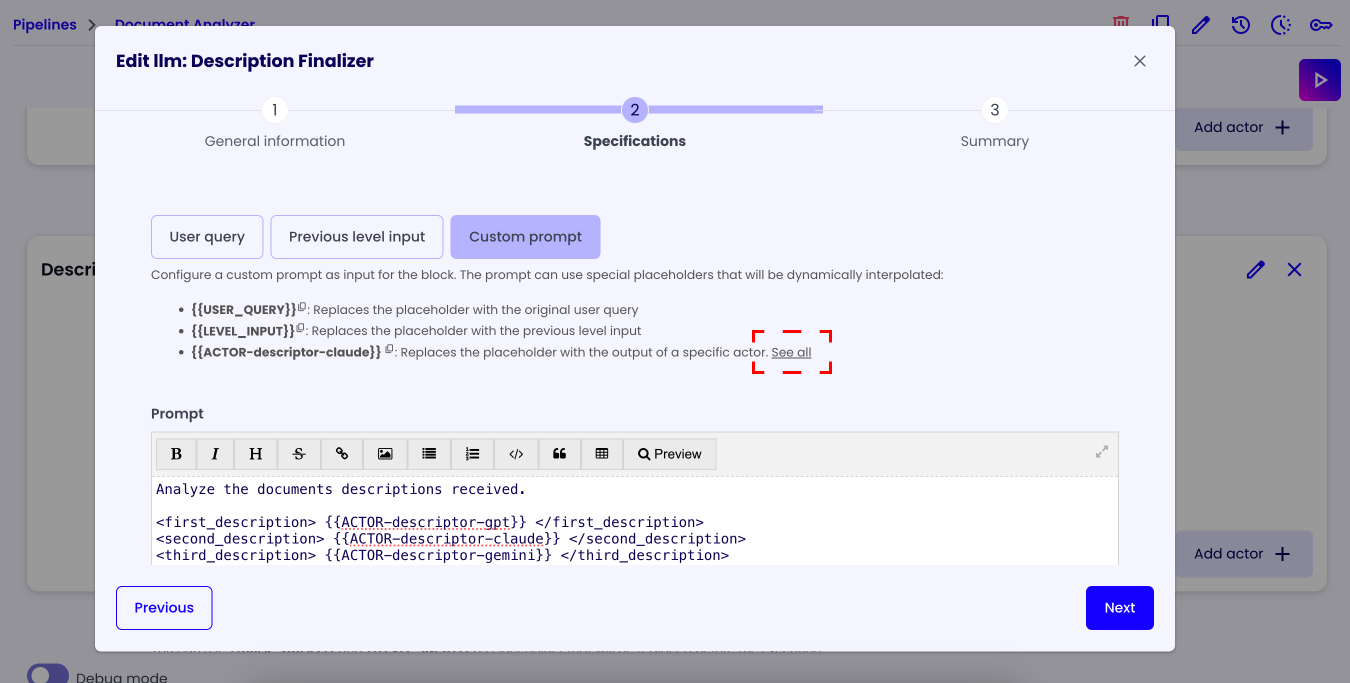Click the duplicate pipeline icon in top bar

pyautogui.click(x=1161, y=23)
